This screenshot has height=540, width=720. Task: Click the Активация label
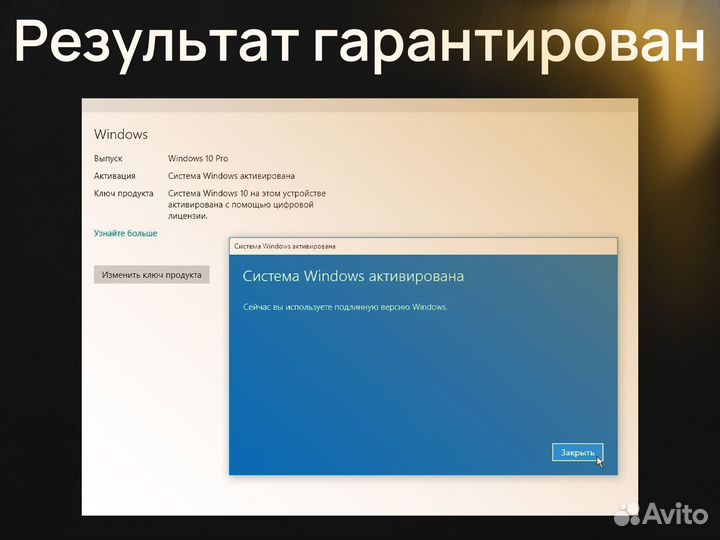[x=115, y=176]
